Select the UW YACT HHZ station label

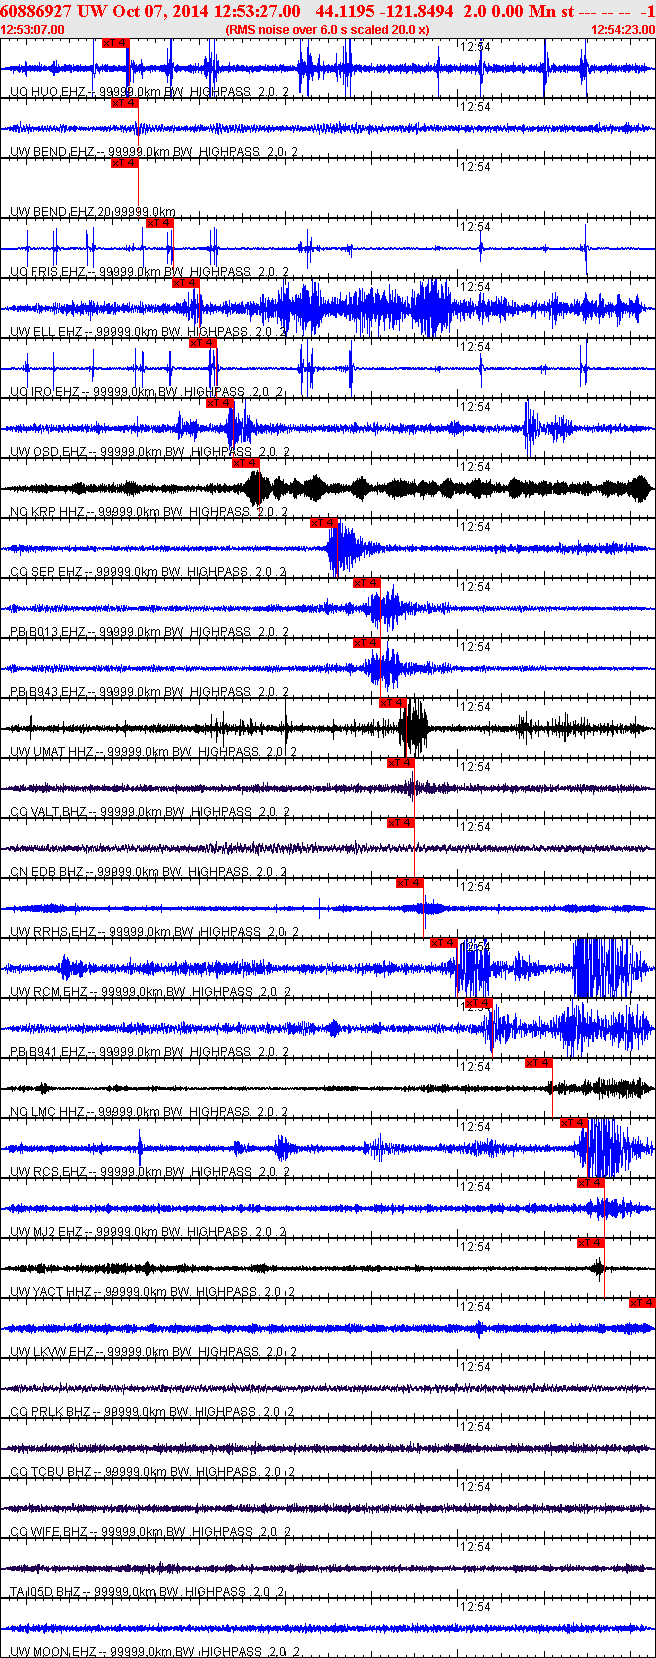tap(152, 1292)
